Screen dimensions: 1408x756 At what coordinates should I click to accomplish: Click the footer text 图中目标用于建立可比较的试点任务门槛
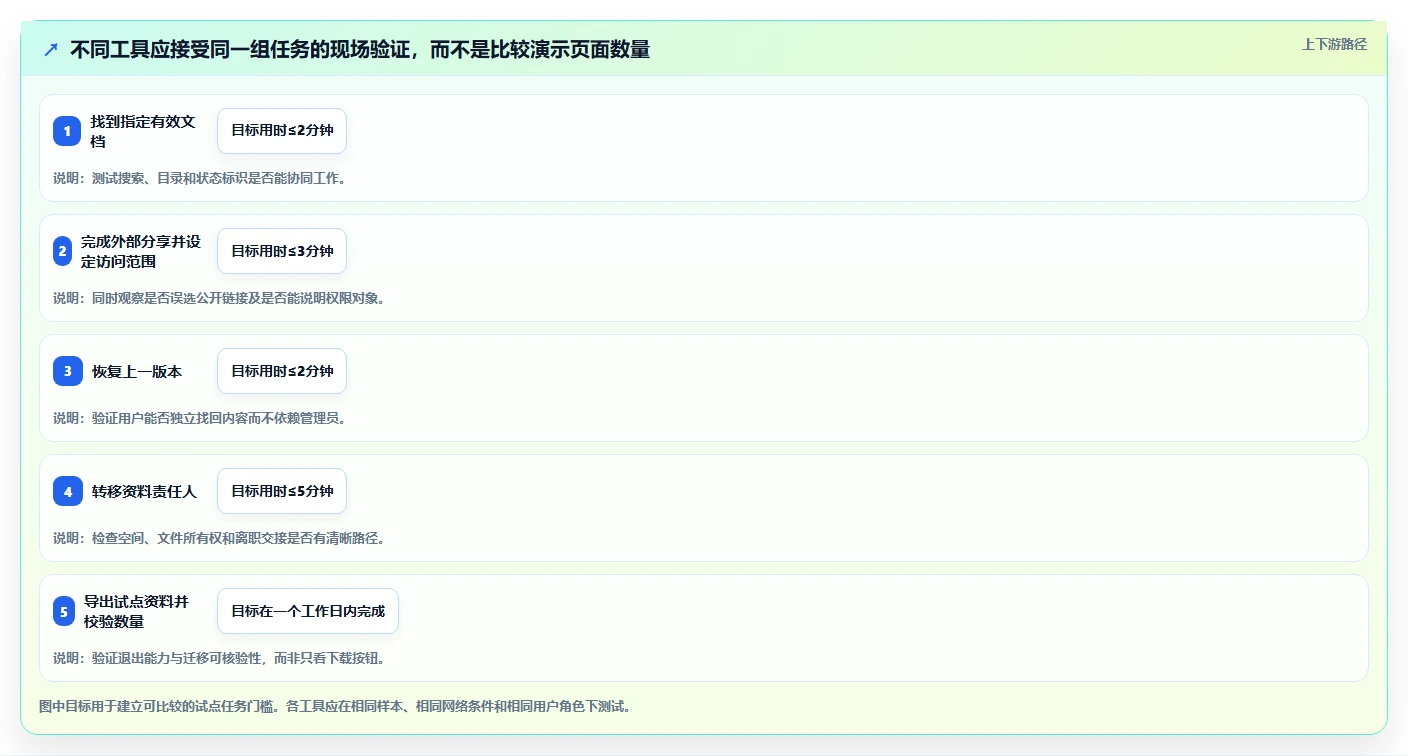tap(335, 707)
